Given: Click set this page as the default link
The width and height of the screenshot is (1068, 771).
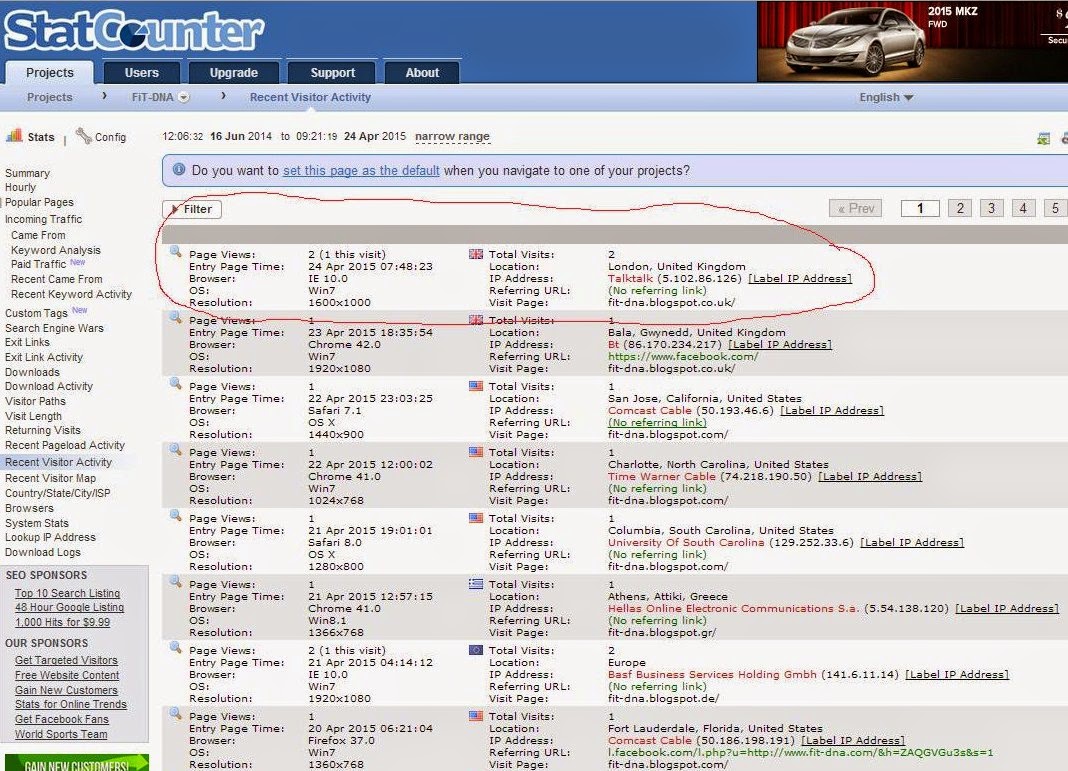Looking at the screenshot, I should (x=361, y=170).
